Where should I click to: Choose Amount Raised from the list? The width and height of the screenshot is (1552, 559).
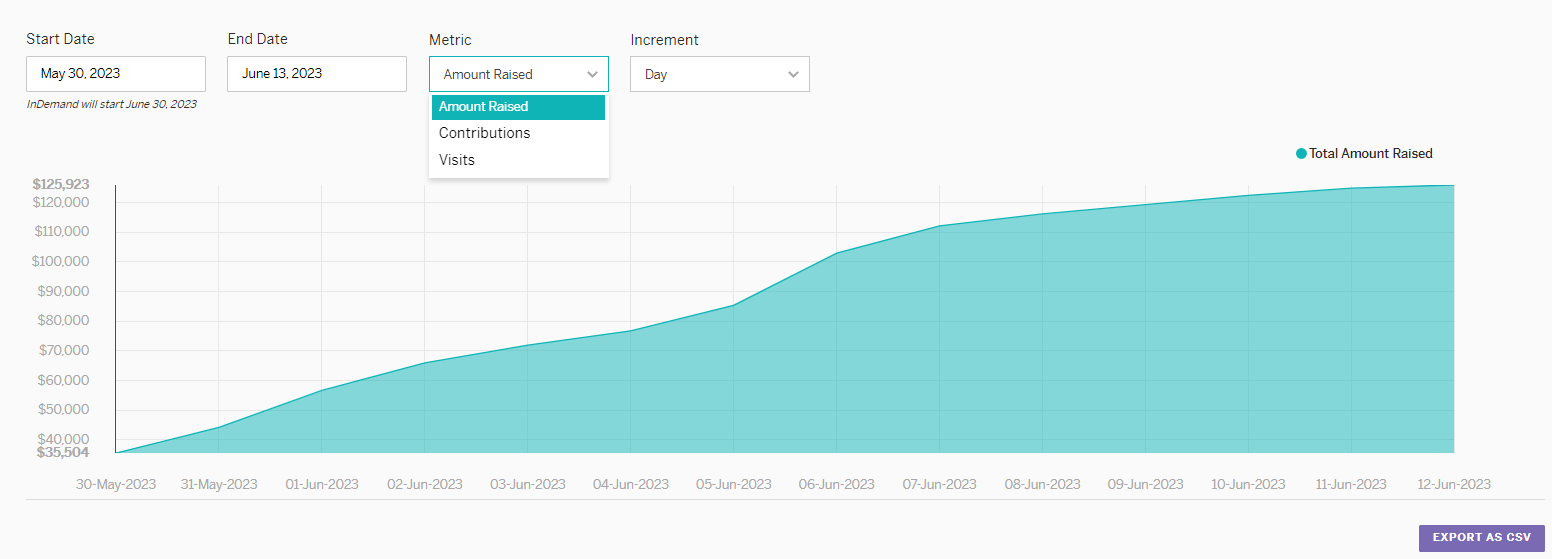pos(518,107)
